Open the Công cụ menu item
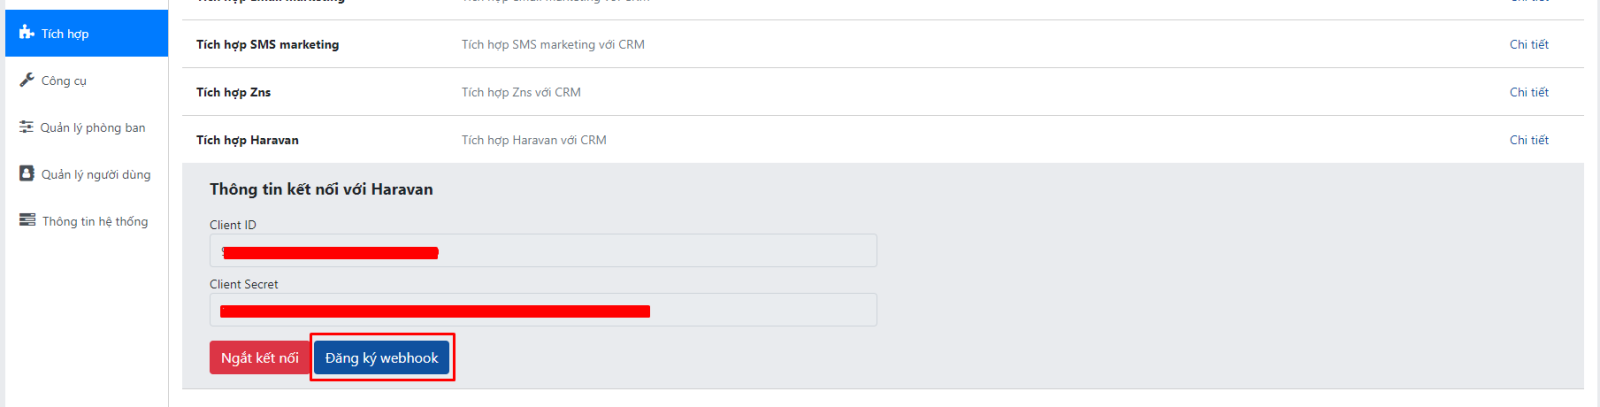Screen dimensions: 1600x407 64,81
